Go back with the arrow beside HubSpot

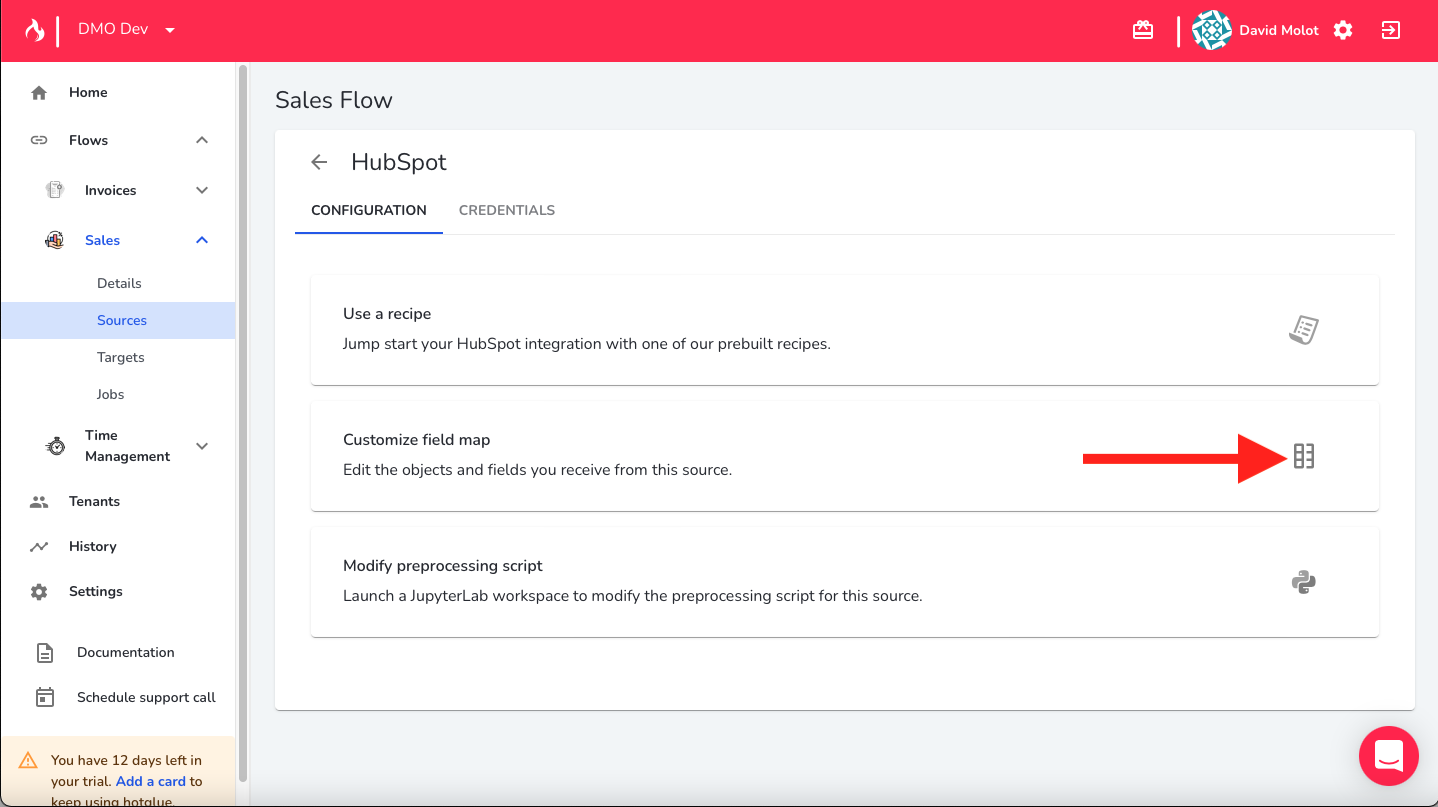coord(319,162)
